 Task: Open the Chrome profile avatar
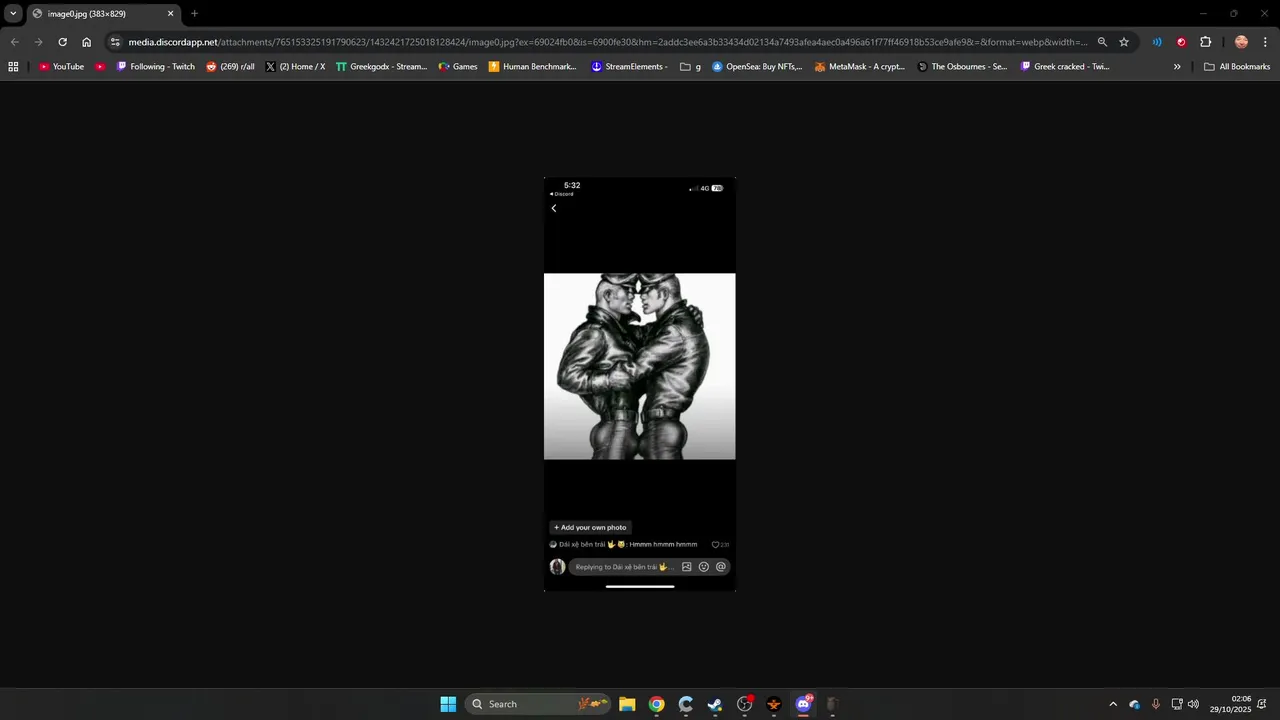coord(1241,42)
